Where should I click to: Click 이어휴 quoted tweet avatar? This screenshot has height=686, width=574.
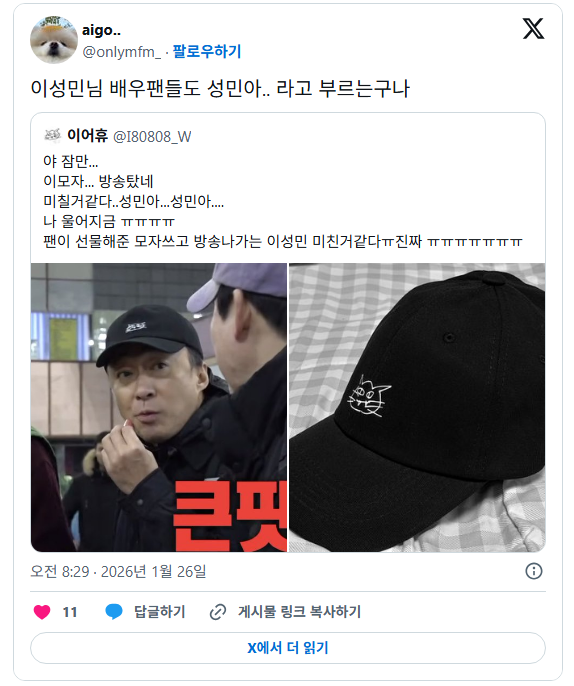[52, 136]
